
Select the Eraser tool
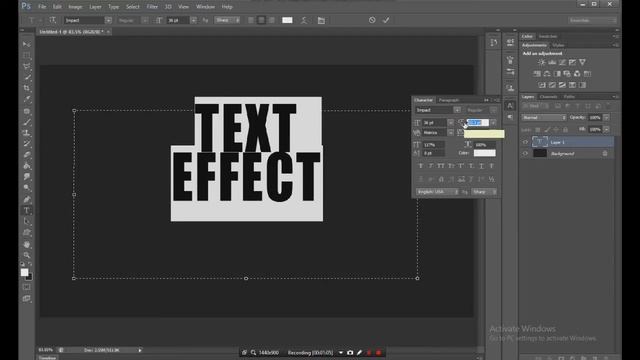click(27, 155)
